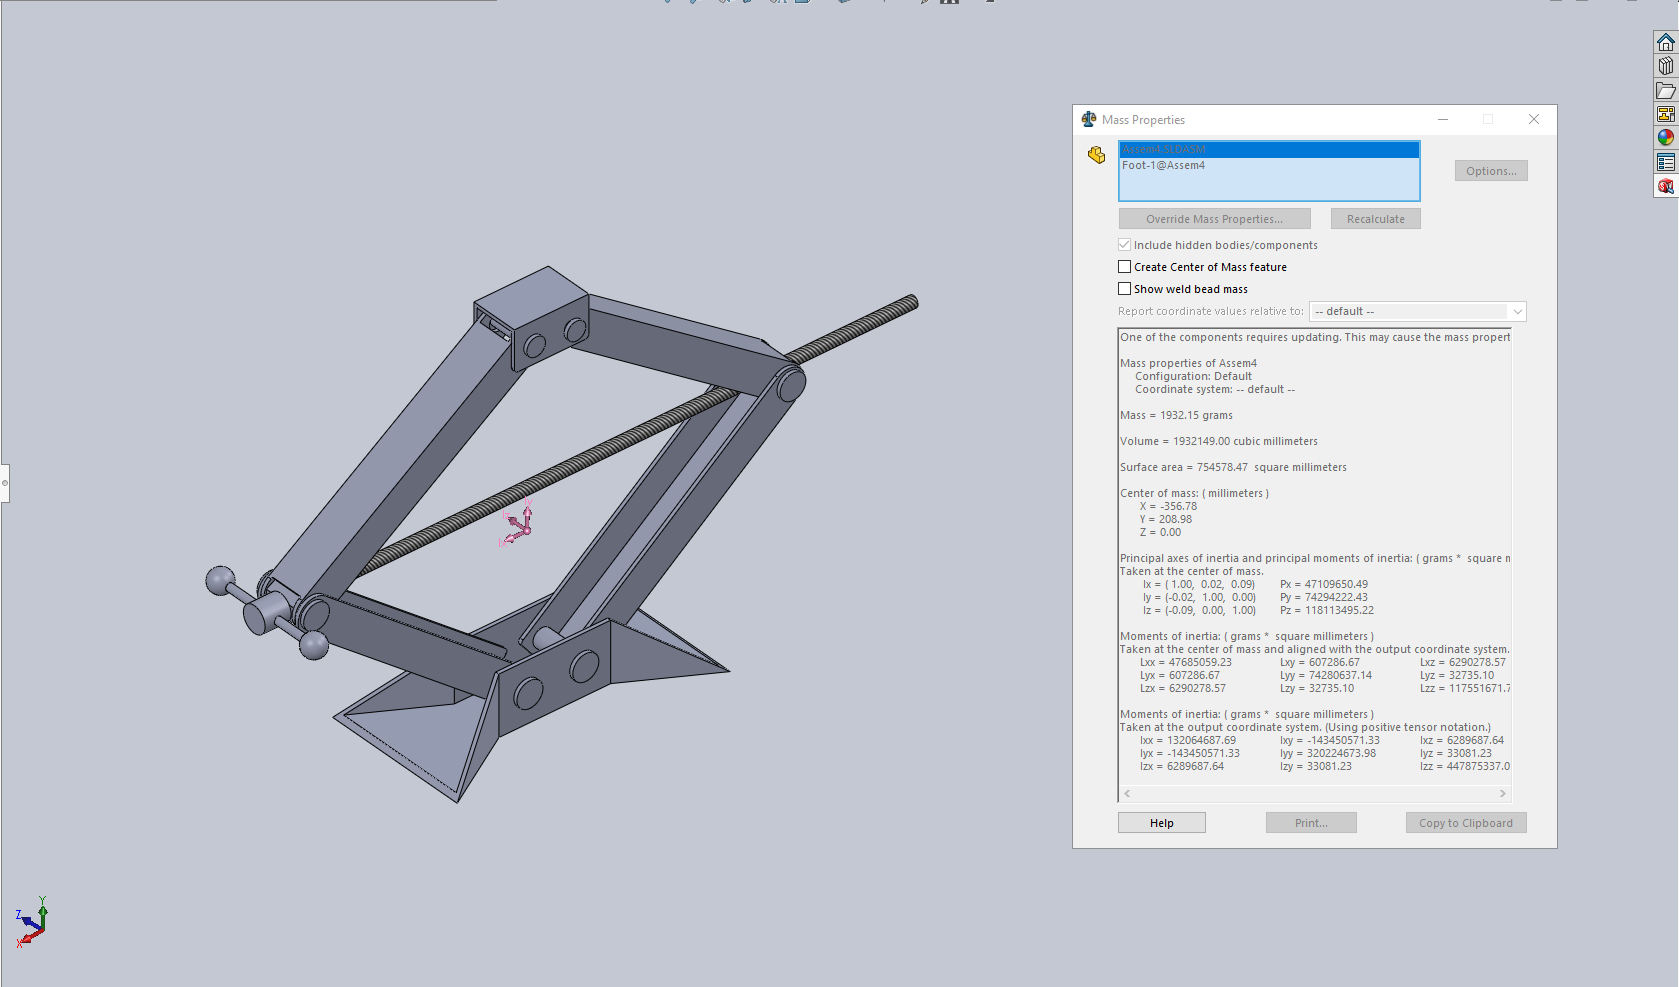This screenshot has width=1679, height=987.
Task: Open Appearances color ball icon
Action: point(1665,138)
